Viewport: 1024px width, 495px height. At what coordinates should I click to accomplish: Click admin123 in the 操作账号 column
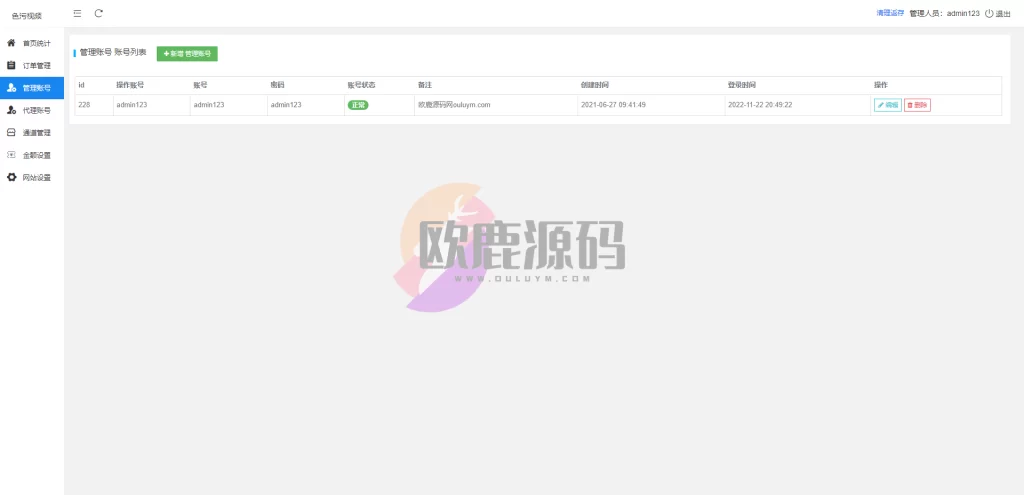coord(131,104)
